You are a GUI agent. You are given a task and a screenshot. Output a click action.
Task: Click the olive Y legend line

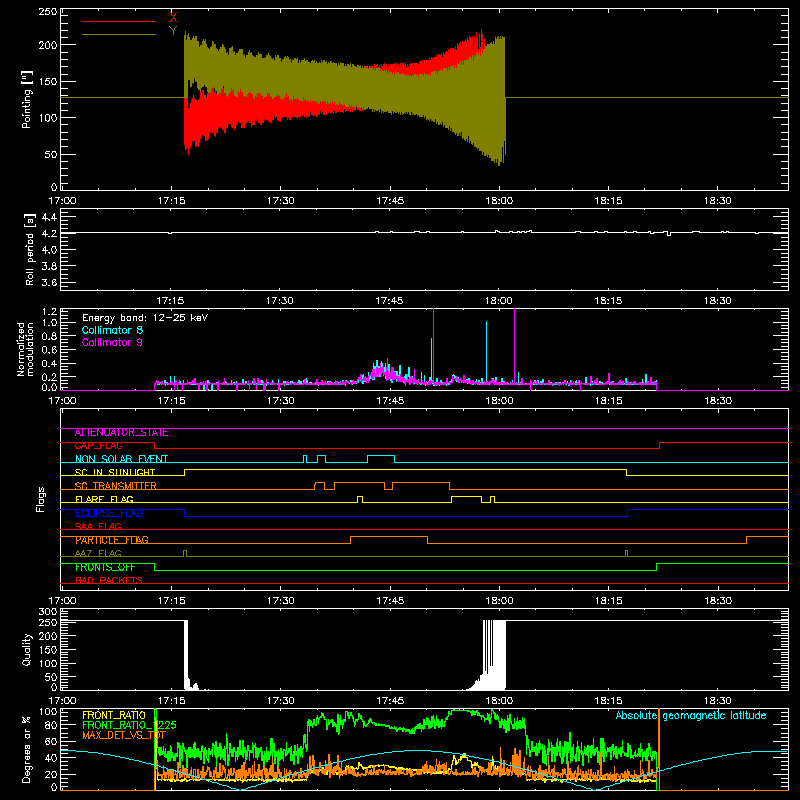point(118,34)
